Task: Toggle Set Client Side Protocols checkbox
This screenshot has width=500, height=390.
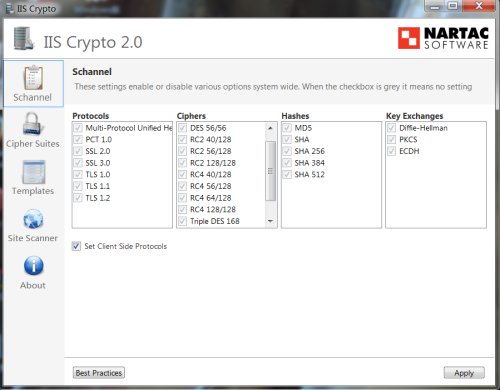Action: [x=76, y=246]
